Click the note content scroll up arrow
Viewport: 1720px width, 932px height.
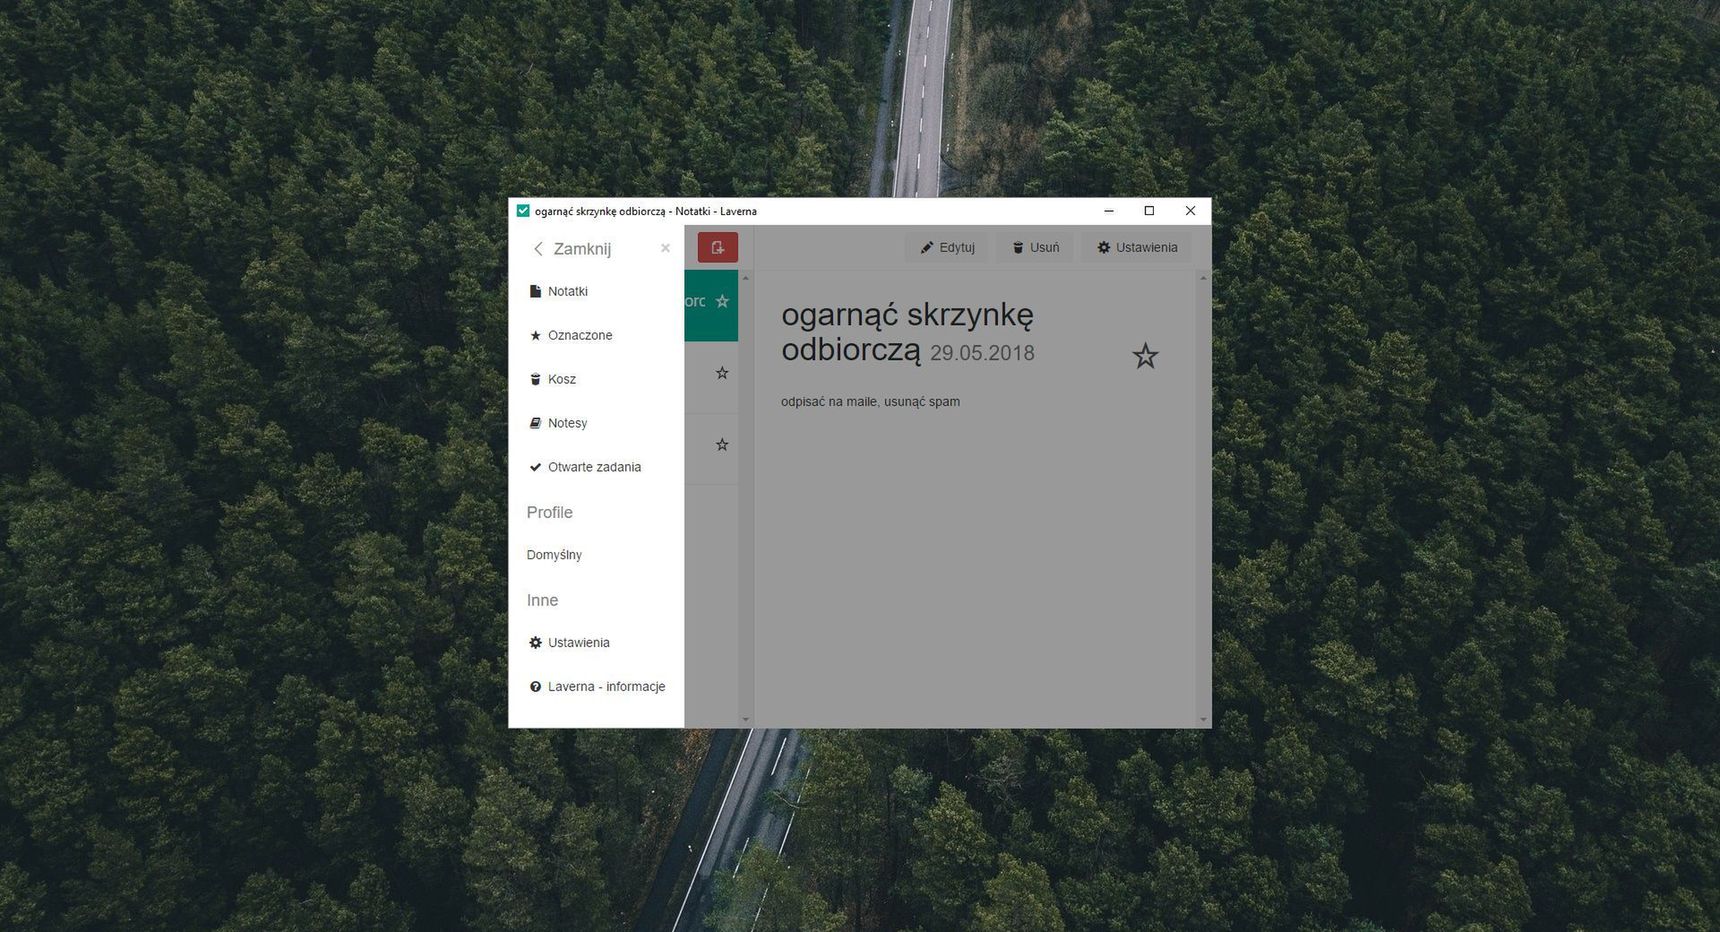[x=1203, y=277]
